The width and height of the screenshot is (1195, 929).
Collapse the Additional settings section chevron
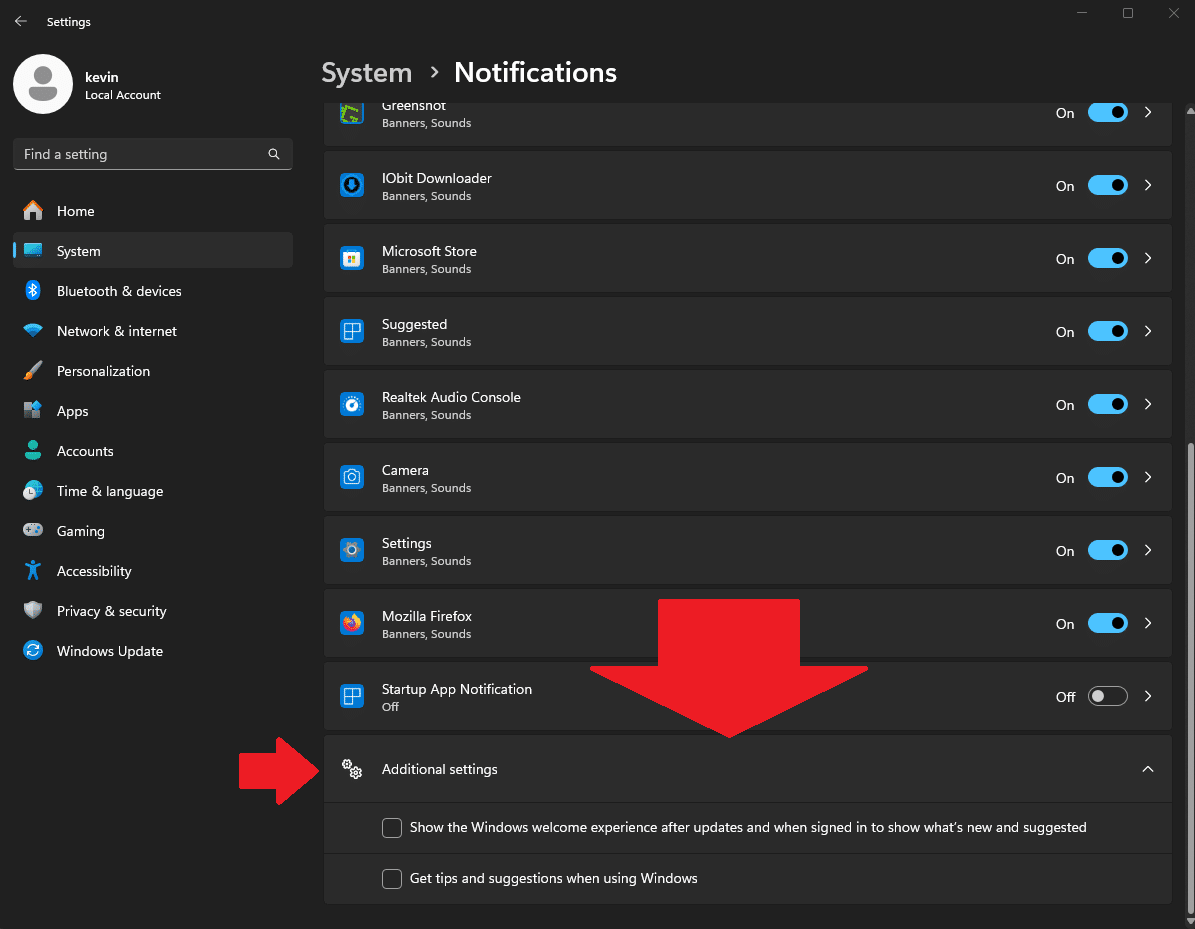click(1148, 769)
